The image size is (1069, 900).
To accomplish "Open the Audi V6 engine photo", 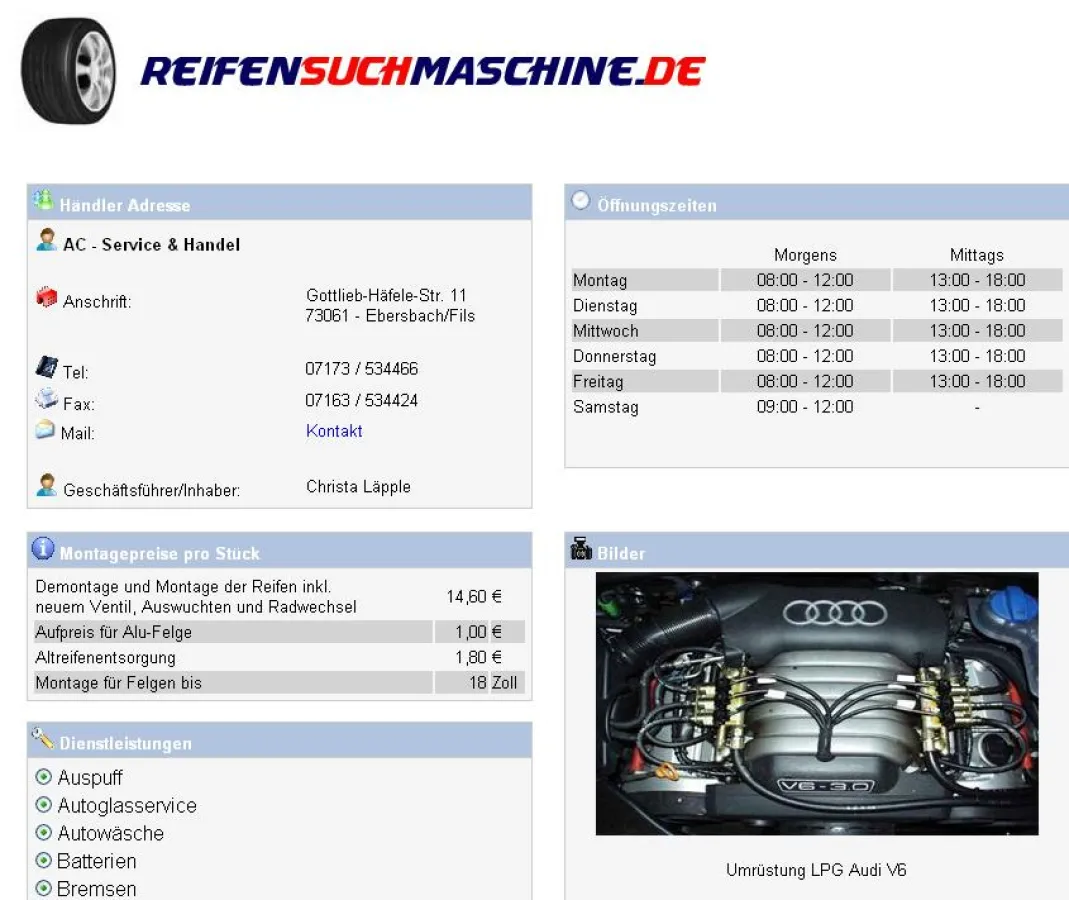I will coord(816,703).
